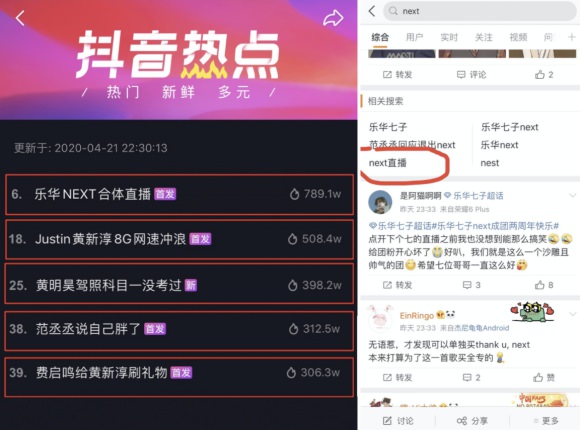Tap avatar of user 是阿猫啊啊
580x430 pixels.
pos(380,202)
